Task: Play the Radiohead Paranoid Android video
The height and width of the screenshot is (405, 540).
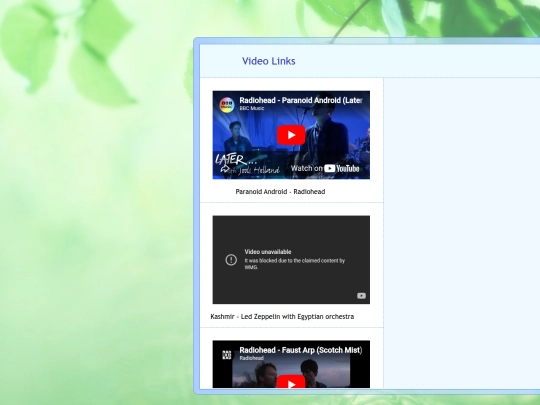Action: [291, 135]
